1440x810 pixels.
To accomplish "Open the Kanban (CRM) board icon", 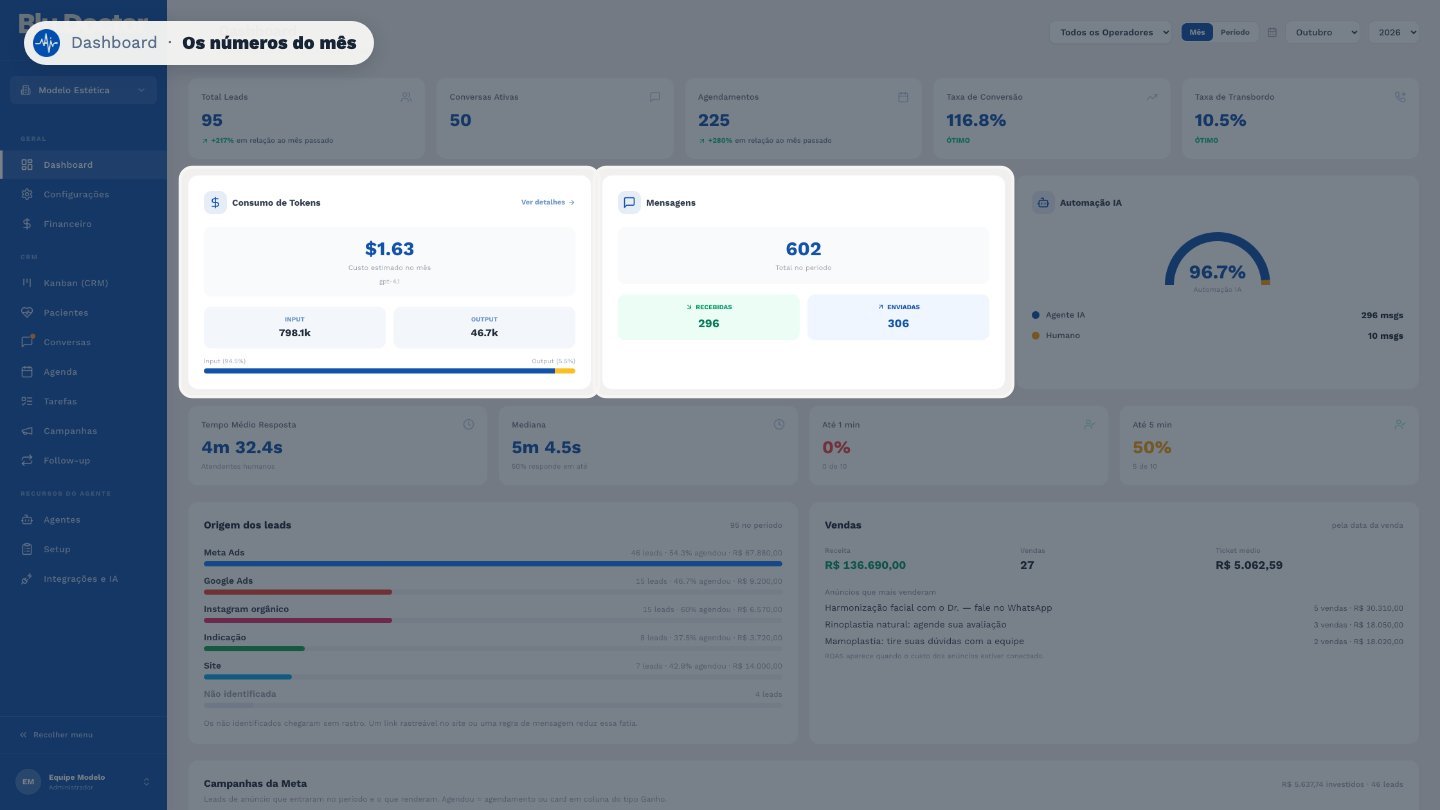I will coord(27,283).
